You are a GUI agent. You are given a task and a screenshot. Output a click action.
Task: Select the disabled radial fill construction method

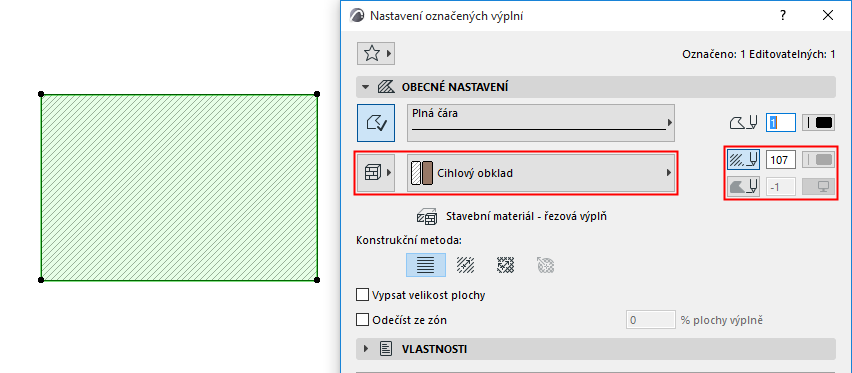[545, 265]
